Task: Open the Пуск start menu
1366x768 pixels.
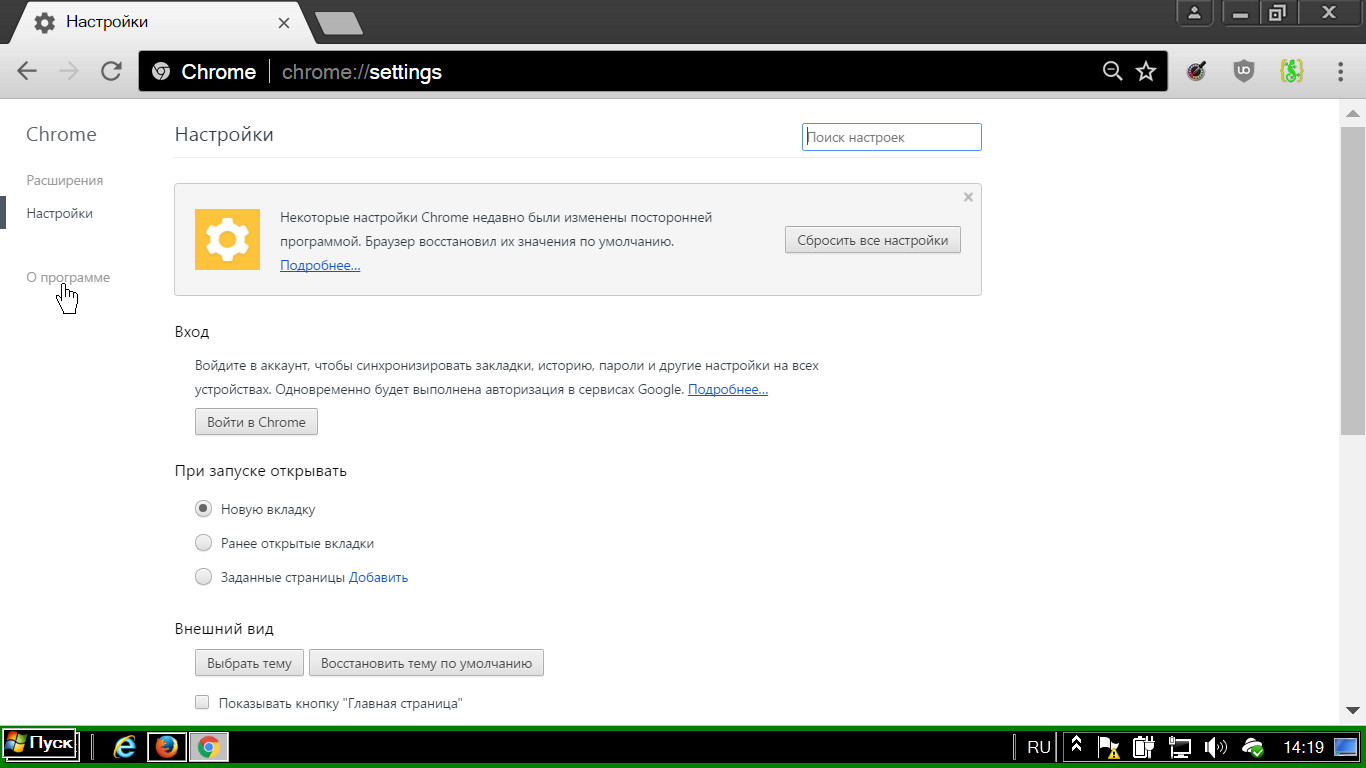Action: (x=39, y=744)
